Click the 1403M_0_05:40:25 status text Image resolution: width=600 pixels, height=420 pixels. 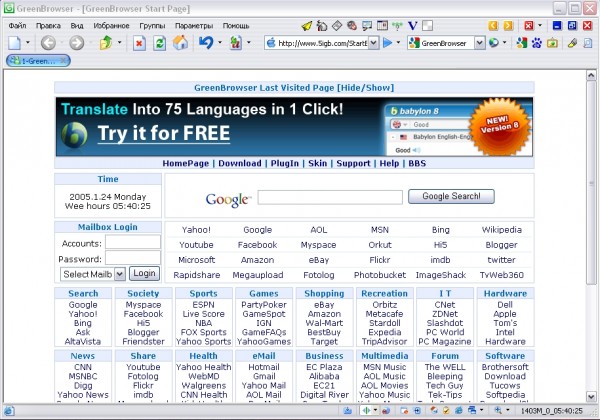(552, 411)
